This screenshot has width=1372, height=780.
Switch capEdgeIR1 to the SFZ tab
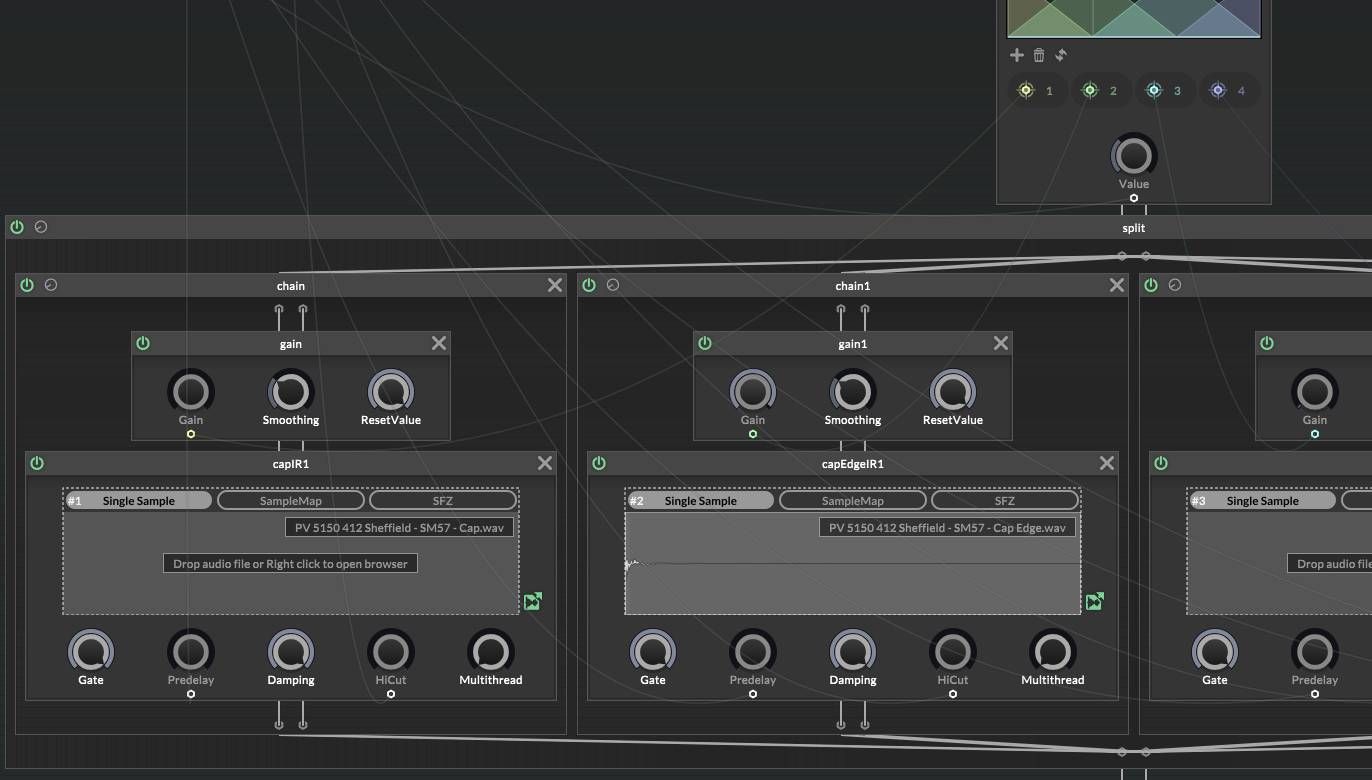[1005, 500]
